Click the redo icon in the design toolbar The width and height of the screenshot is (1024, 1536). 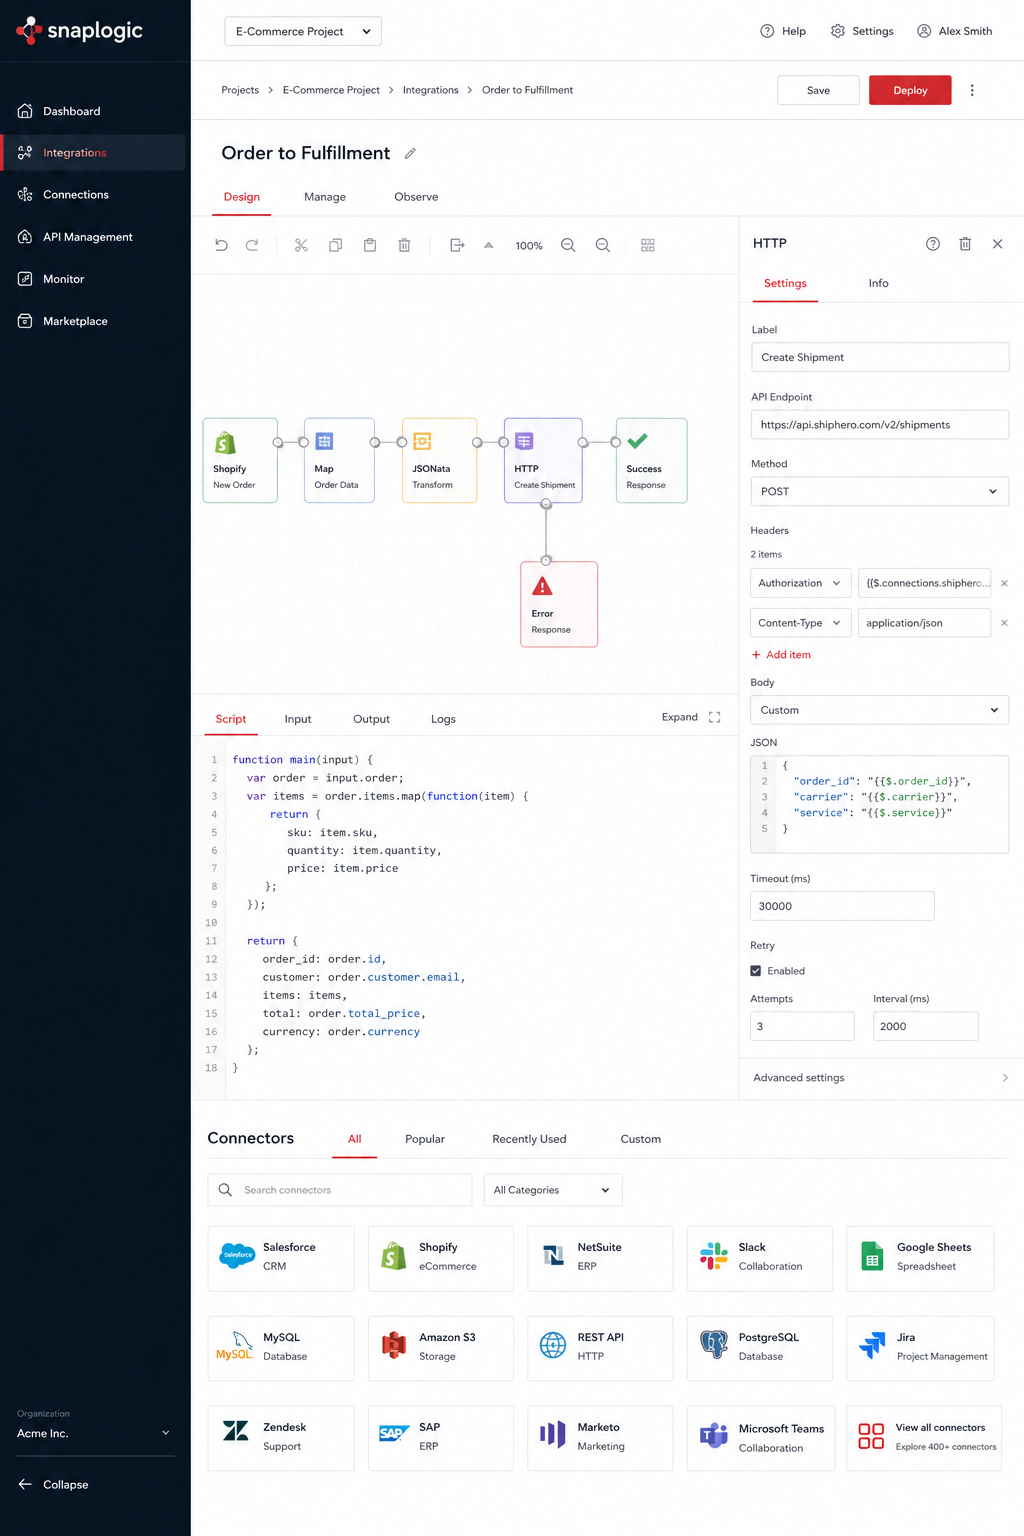[x=252, y=245]
